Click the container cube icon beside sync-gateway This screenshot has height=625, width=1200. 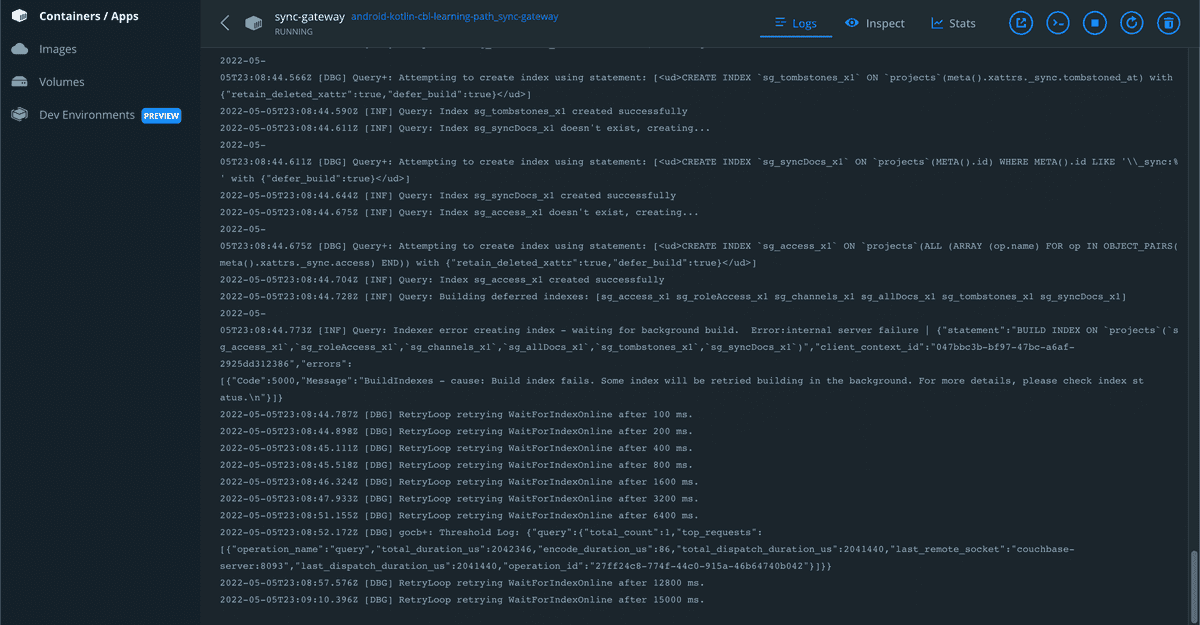pyautogui.click(x=253, y=22)
